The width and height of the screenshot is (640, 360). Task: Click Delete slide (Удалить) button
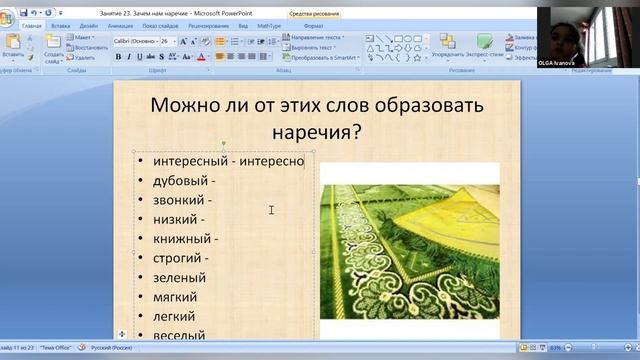[81, 58]
